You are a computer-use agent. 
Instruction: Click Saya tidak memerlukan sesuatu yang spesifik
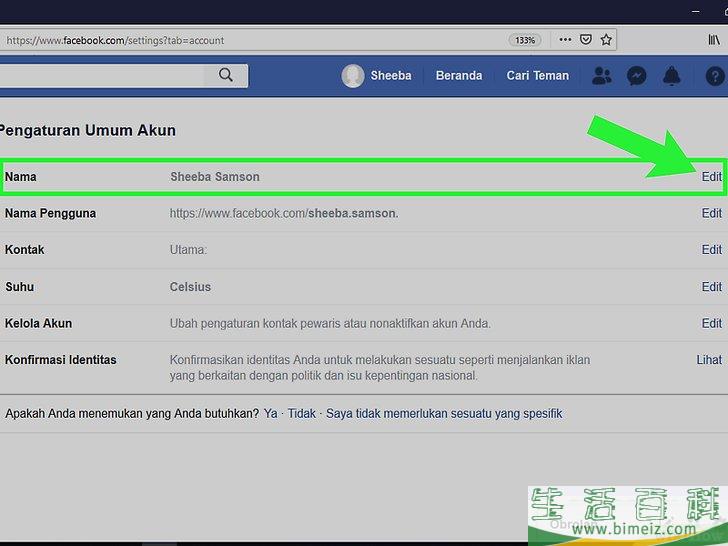(x=444, y=413)
